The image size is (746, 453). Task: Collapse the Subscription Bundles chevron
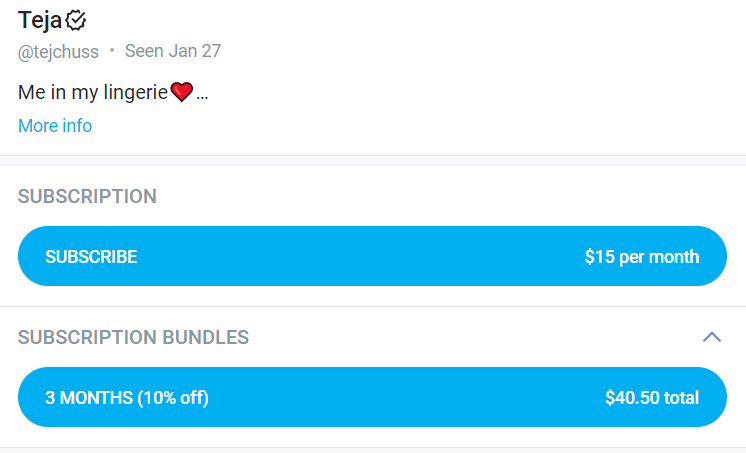tap(712, 337)
